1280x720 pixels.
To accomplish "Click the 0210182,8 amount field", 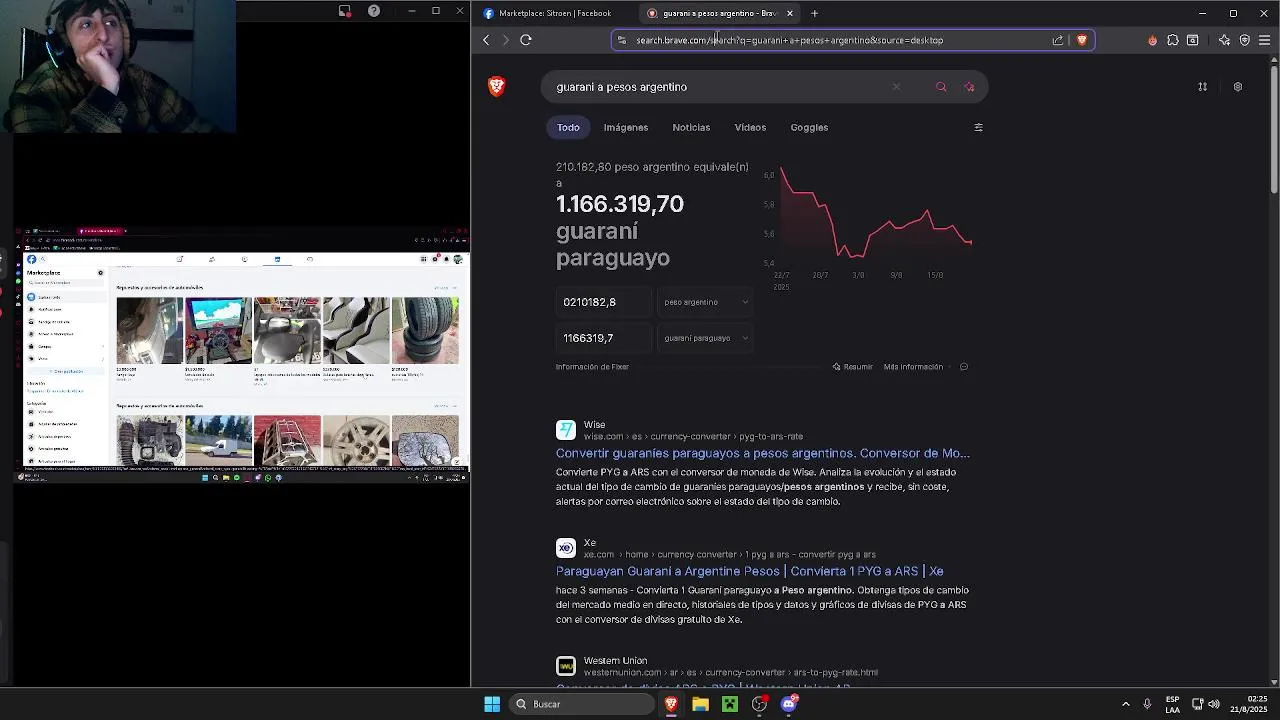I will click(603, 302).
